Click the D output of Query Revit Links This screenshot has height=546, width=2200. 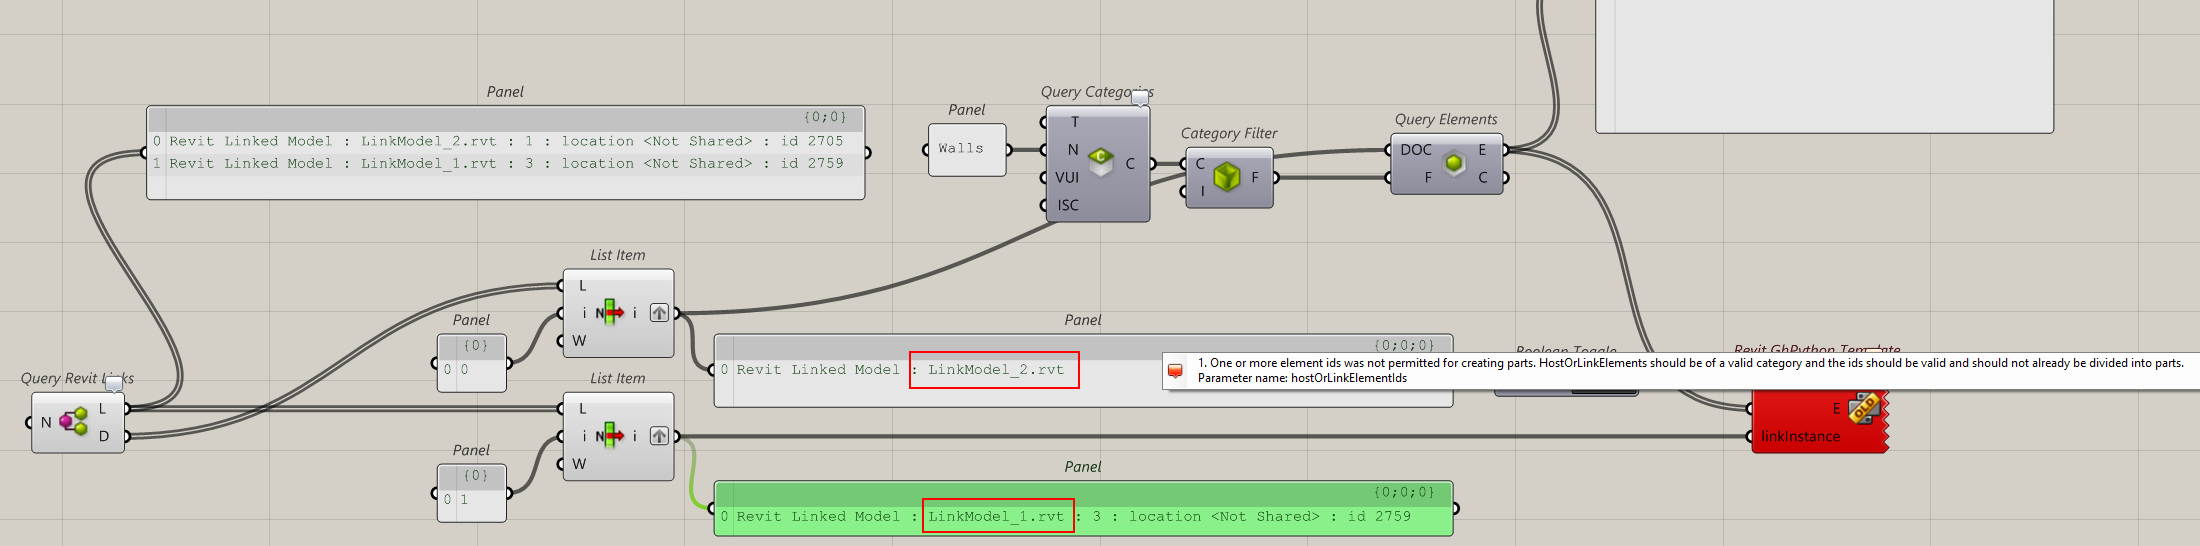coord(103,436)
